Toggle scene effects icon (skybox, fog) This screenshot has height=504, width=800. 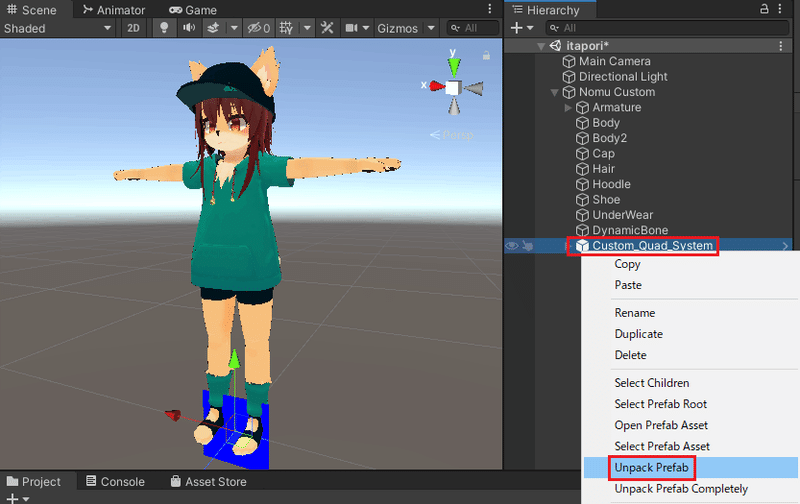pyautogui.click(x=214, y=28)
